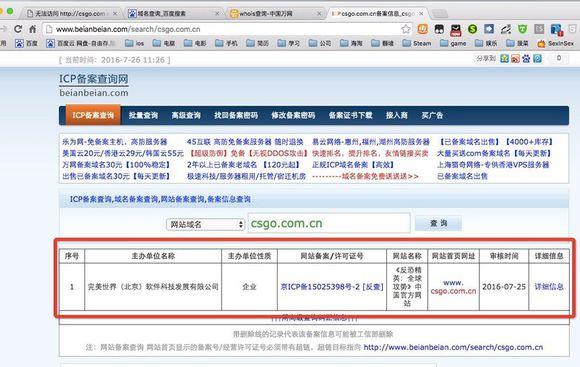
Task: Click the blue arrow extension icon
Action: click(x=489, y=29)
